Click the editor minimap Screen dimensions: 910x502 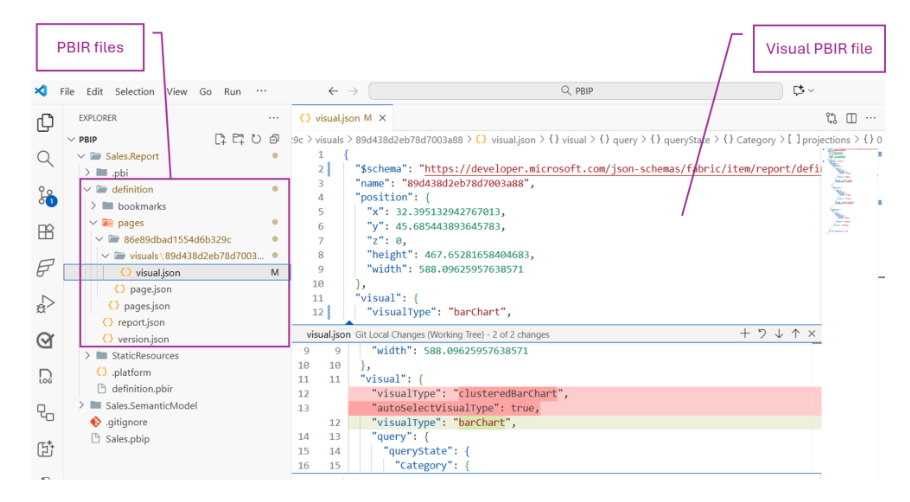tap(852, 192)
